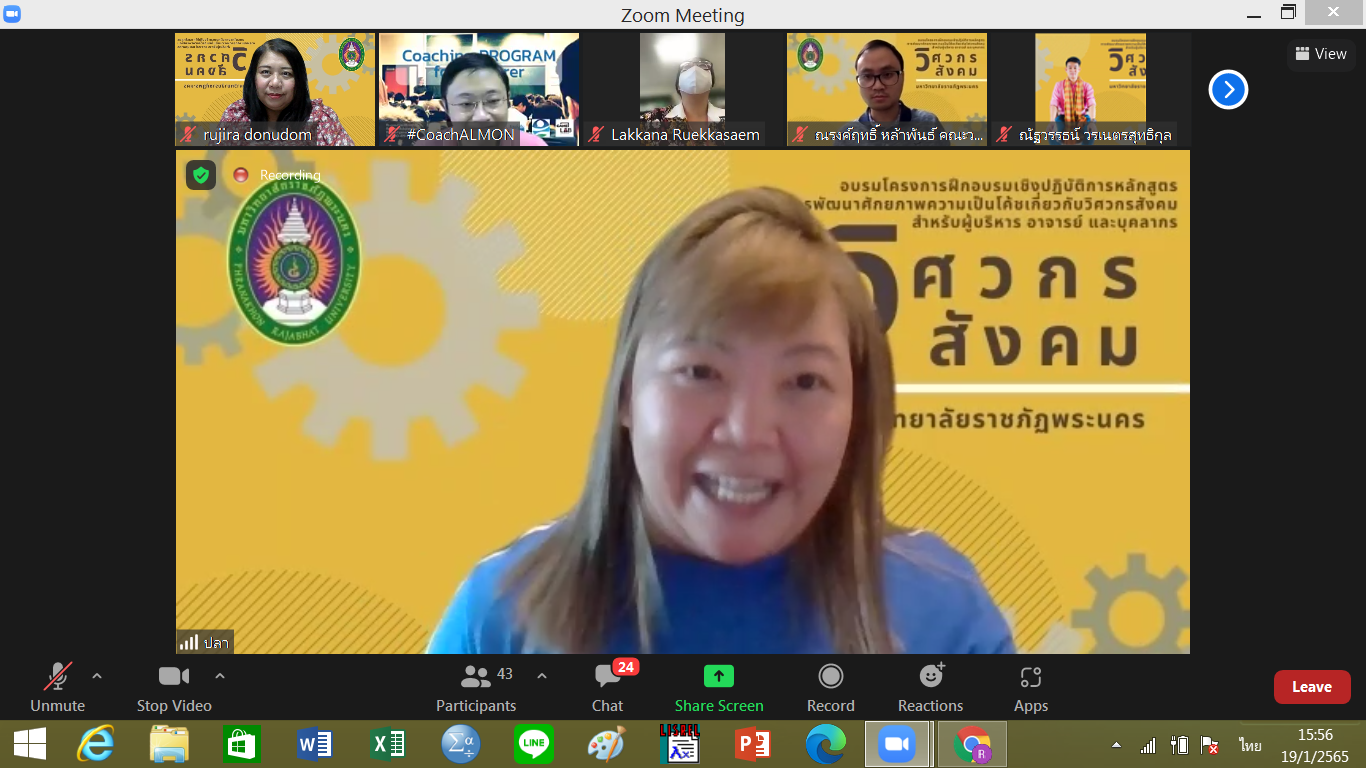The image size is (1366, 768).
Task: Open Microsoft Edge from taskbar
Action: [825, 744]
